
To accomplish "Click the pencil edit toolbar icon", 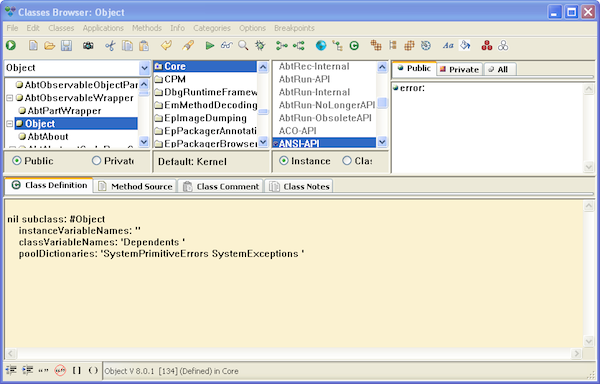I will coord(188,46).
